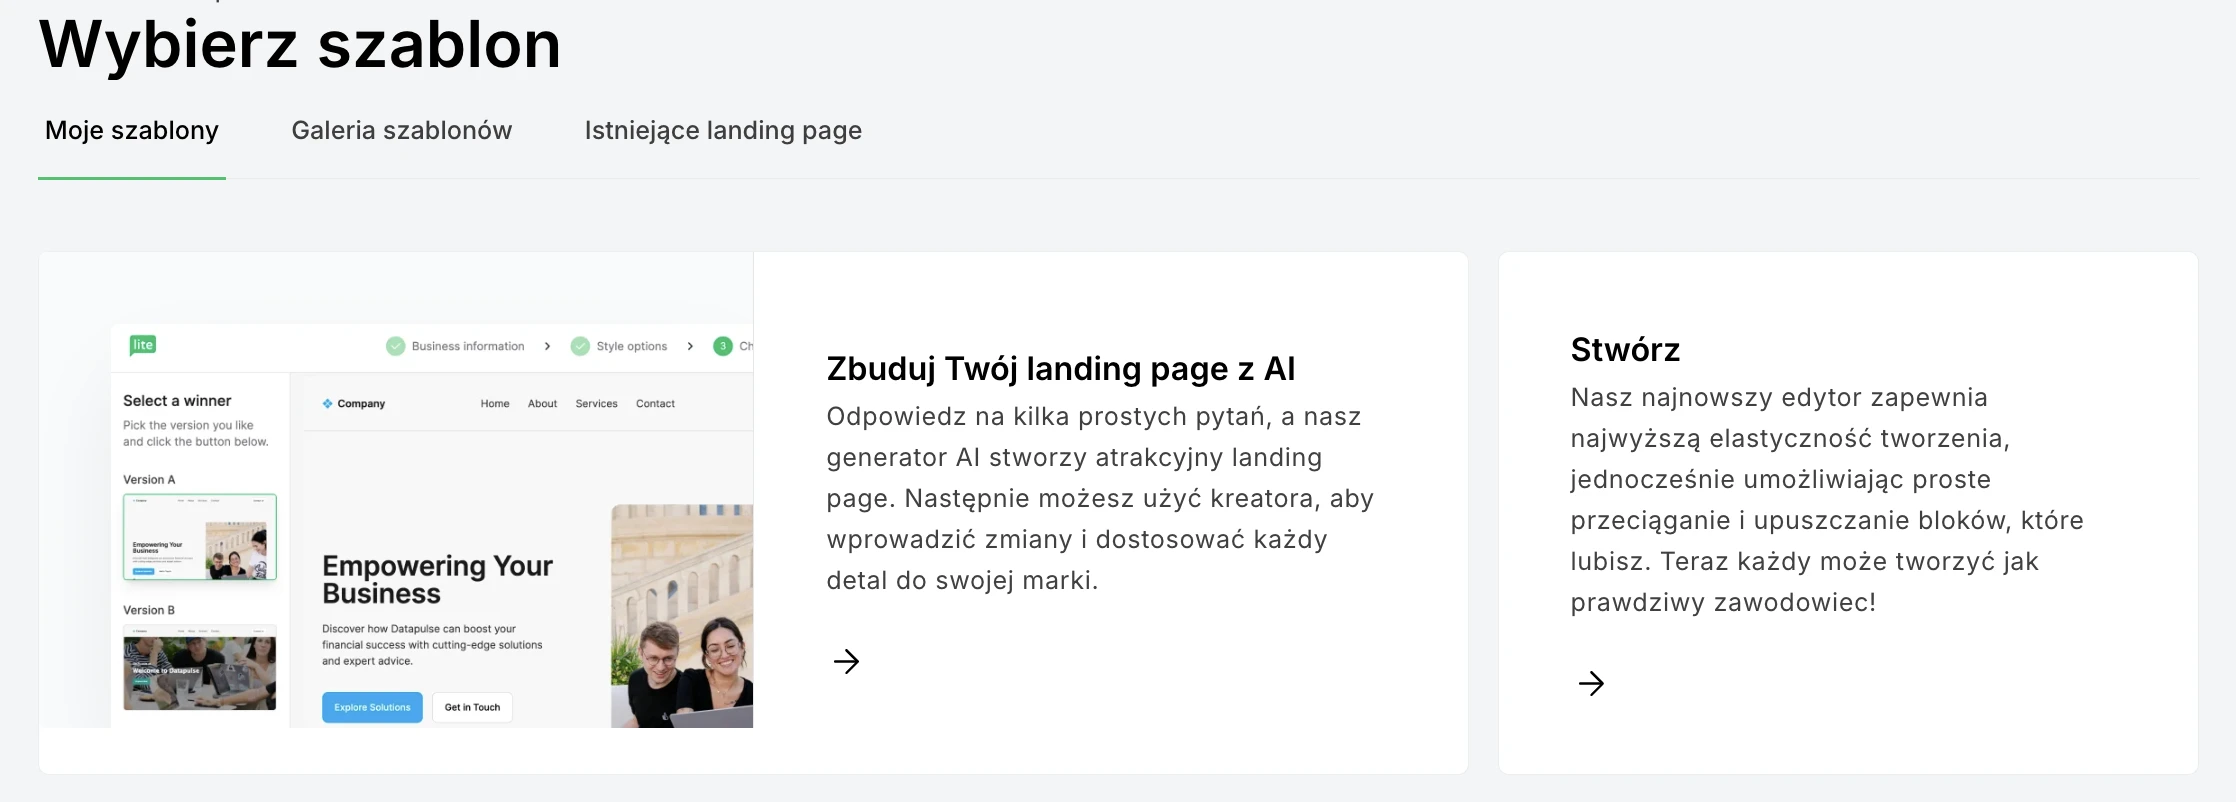Select the Version A thumbnail
The height and width of the screenshot is (802, 2236).
click(x=200, y=537)
